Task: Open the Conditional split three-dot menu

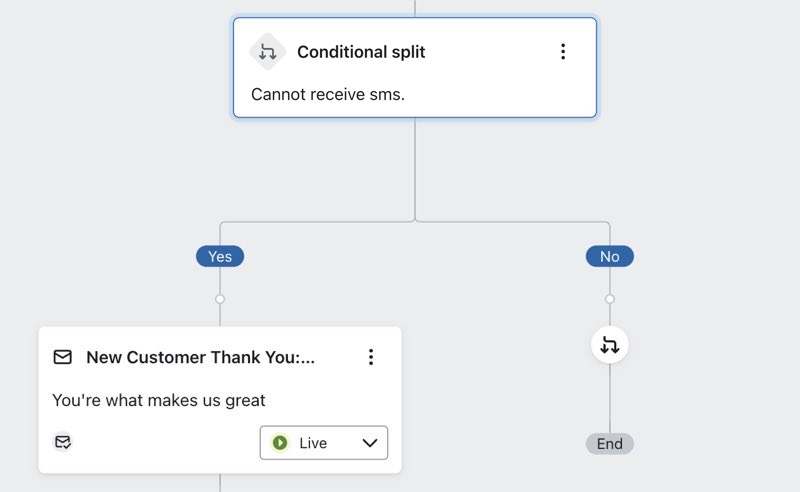Action: 563,52
